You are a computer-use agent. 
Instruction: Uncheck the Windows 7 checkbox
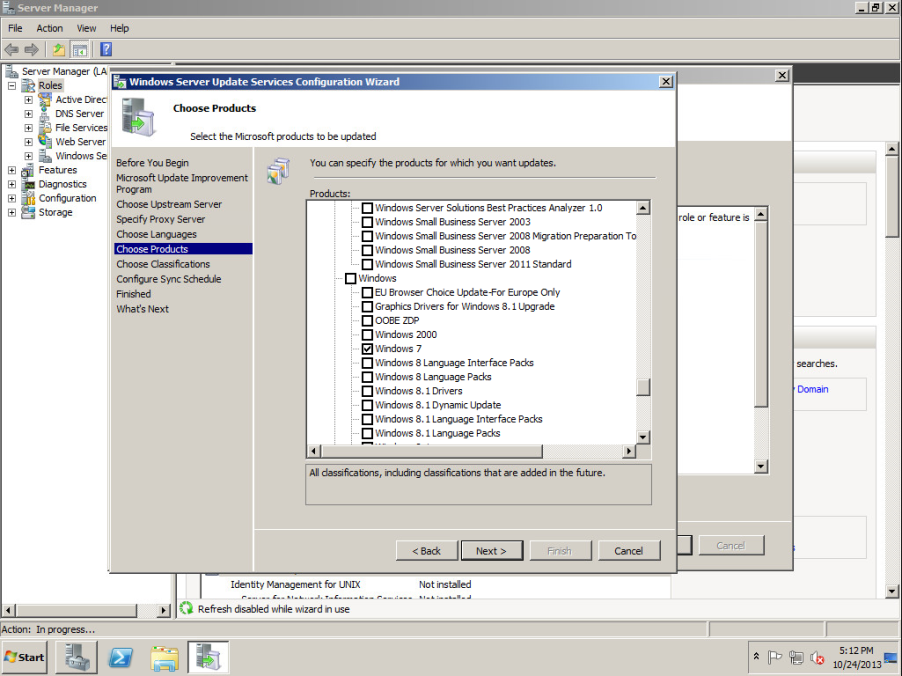[x=367, y=349]
